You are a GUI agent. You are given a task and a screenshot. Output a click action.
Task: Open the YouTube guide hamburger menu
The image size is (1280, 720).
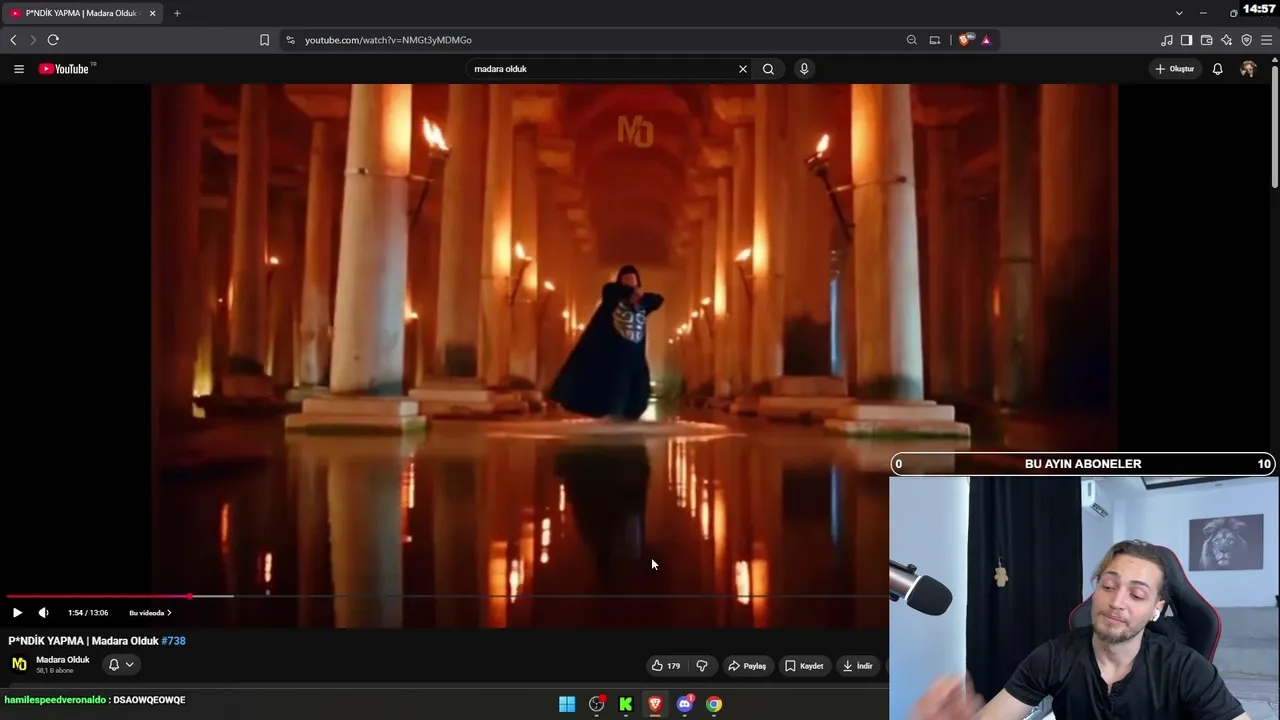[x=18, y=69]
